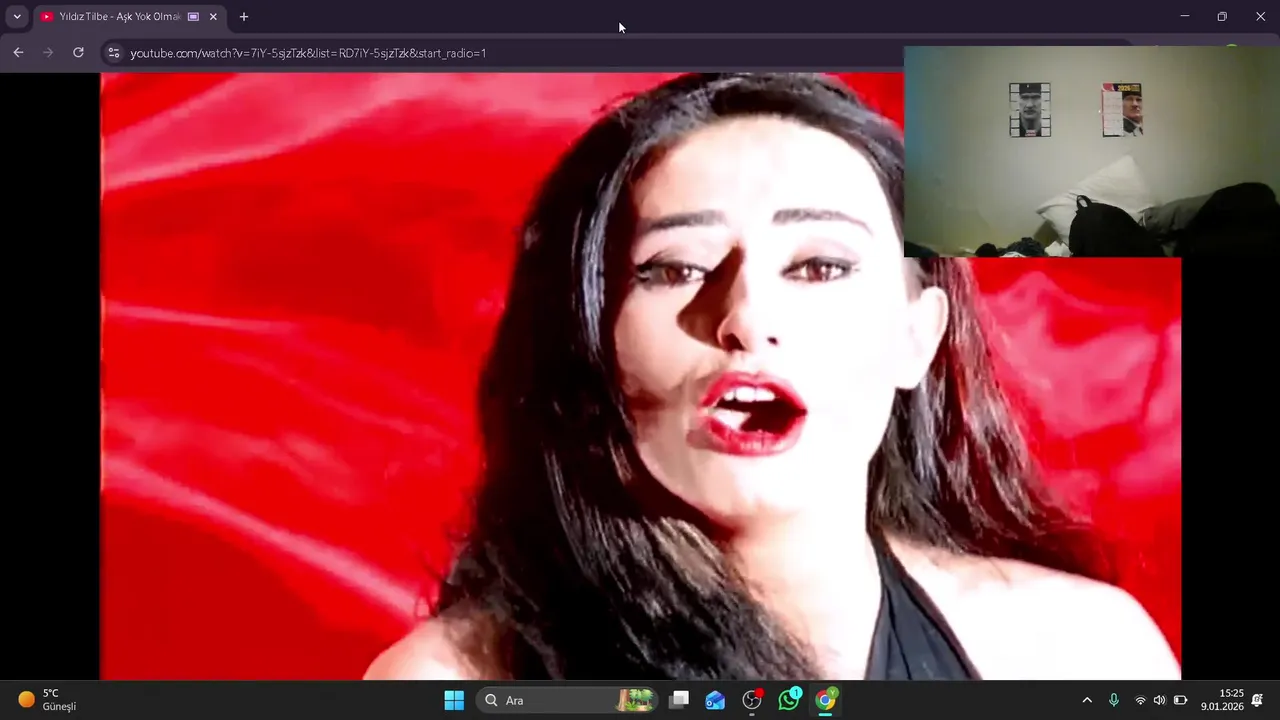Open Task View from the taskbar
This screenshot has width=1280, height=720.
pyautogui.click(x=680, y=700)
